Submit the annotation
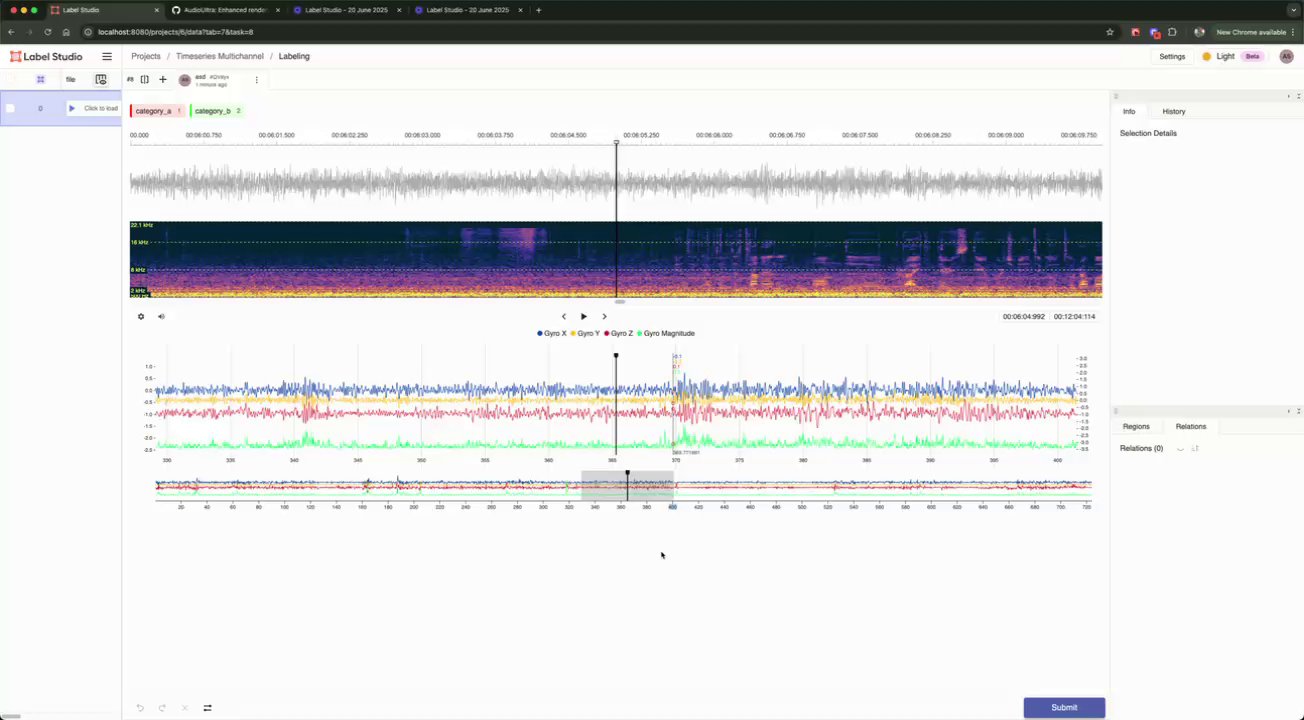Image resolution: width=1304 pixels, height=720 pixels. [1064, 708]
